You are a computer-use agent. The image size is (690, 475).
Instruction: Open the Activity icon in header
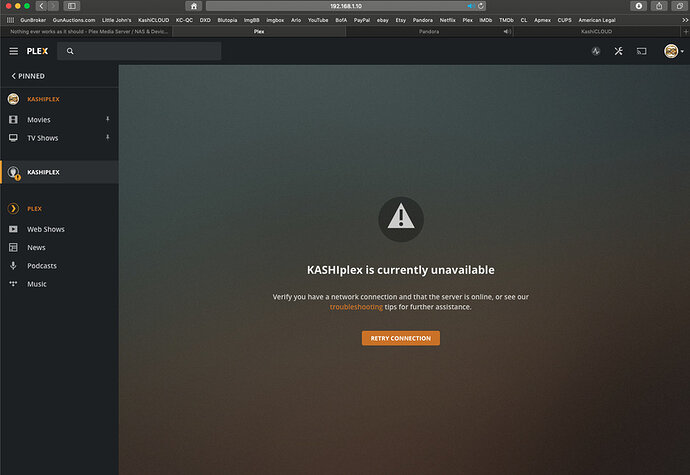(x=596, y=51)
